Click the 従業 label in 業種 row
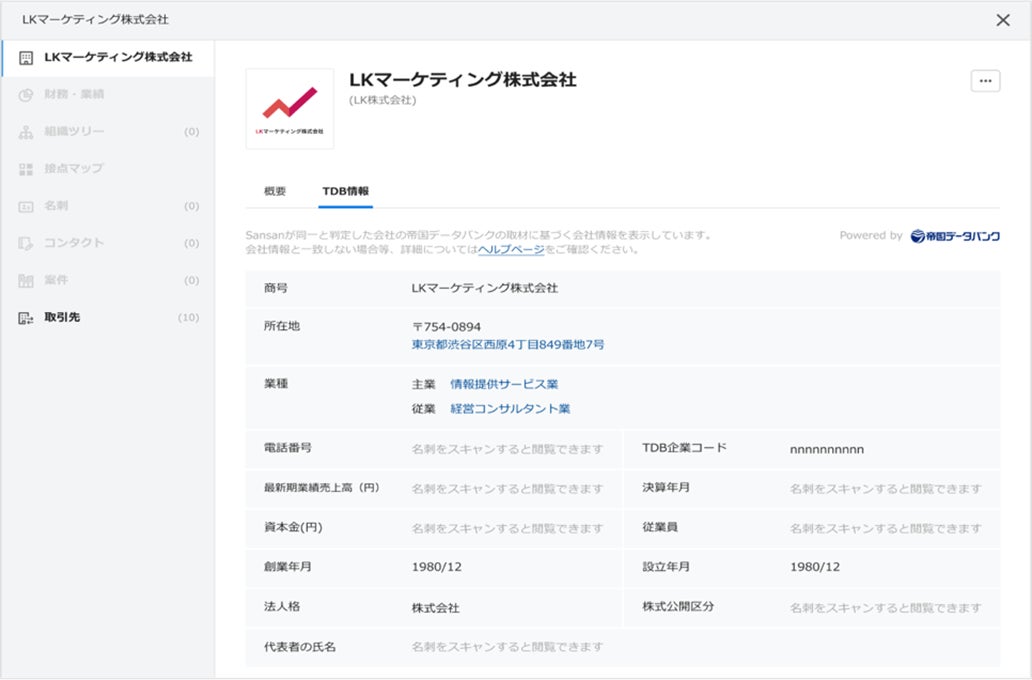Screen dimensions: 1032x680 423,409
